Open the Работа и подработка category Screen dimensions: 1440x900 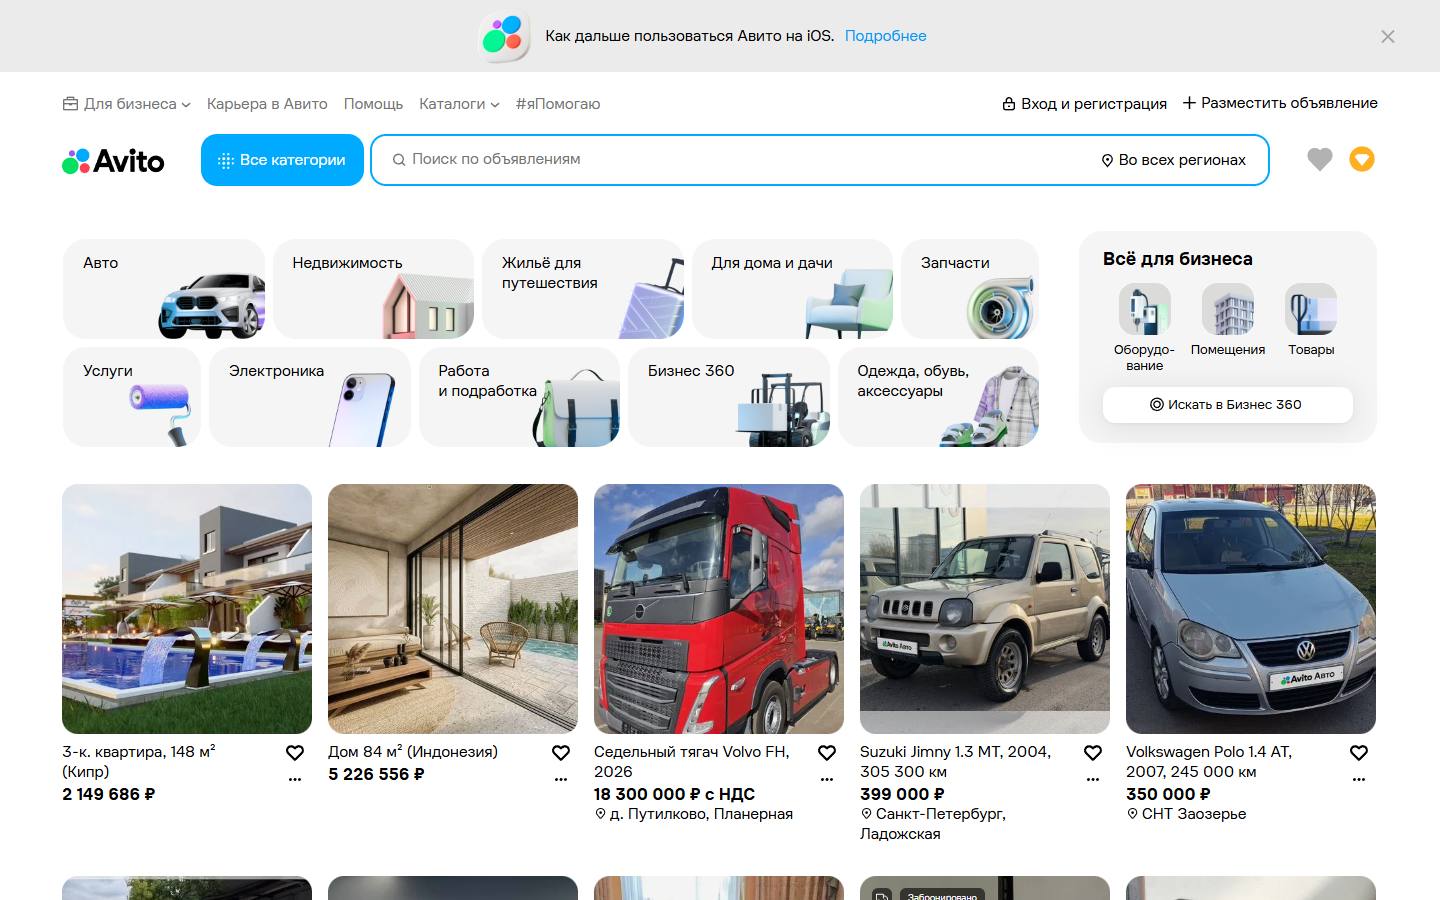[520, 397]
